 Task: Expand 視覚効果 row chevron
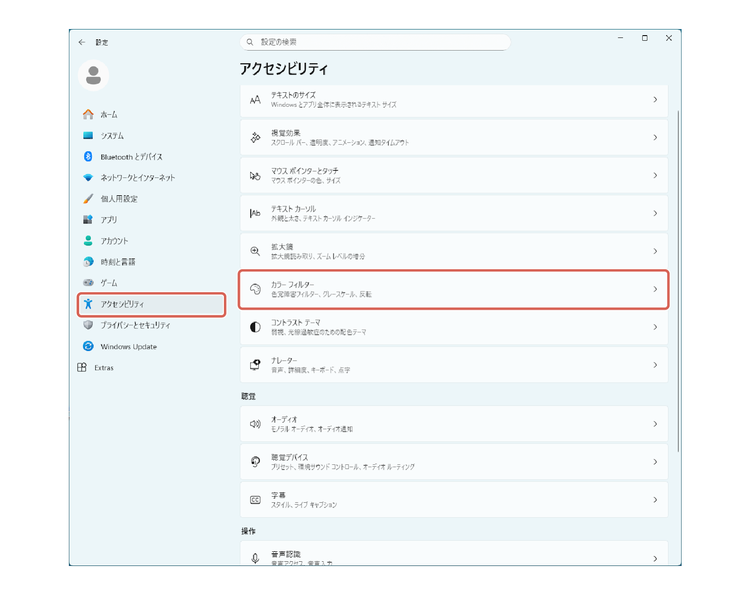(655, 137)
